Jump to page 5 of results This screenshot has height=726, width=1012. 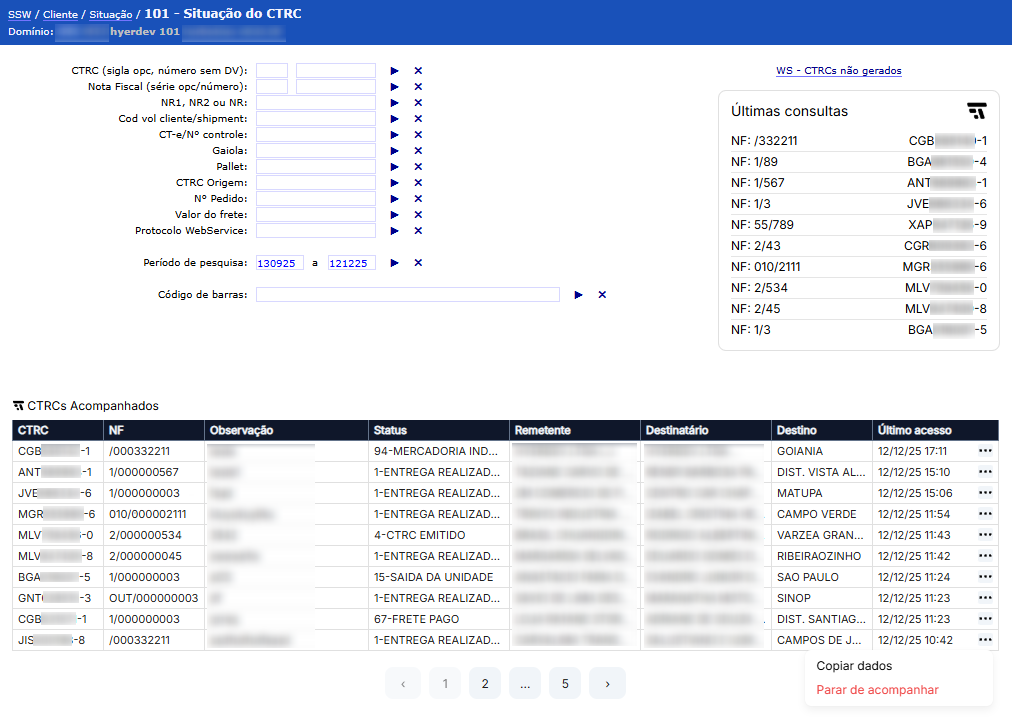[x=565, y=684]
